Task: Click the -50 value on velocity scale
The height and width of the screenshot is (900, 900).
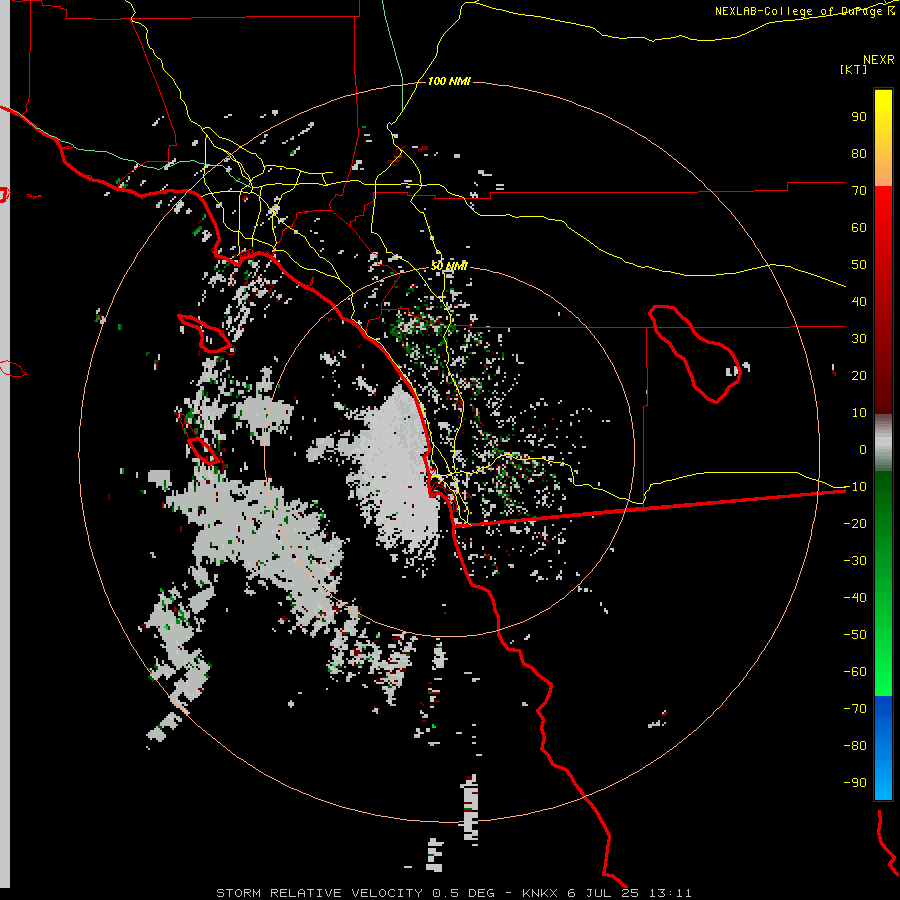Action: [855, 635]
